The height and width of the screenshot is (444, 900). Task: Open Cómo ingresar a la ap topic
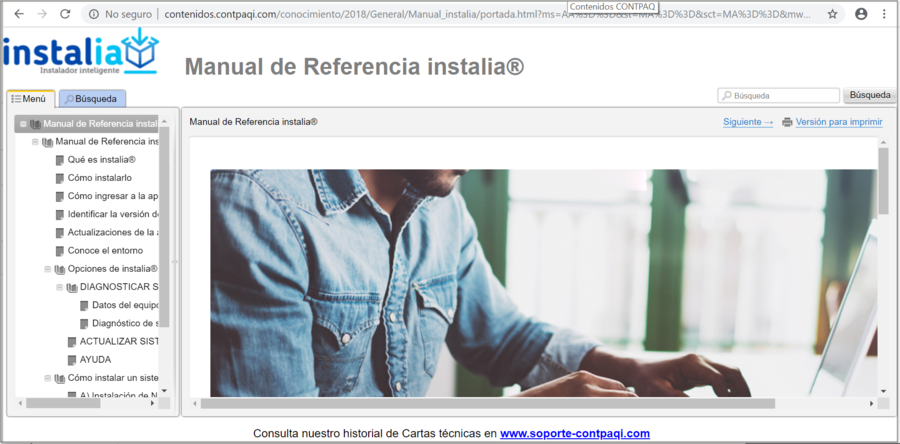(112, 196)
